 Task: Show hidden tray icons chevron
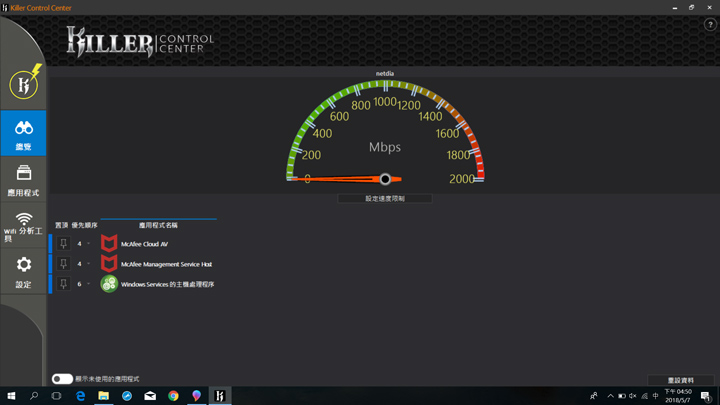point(610,396)
